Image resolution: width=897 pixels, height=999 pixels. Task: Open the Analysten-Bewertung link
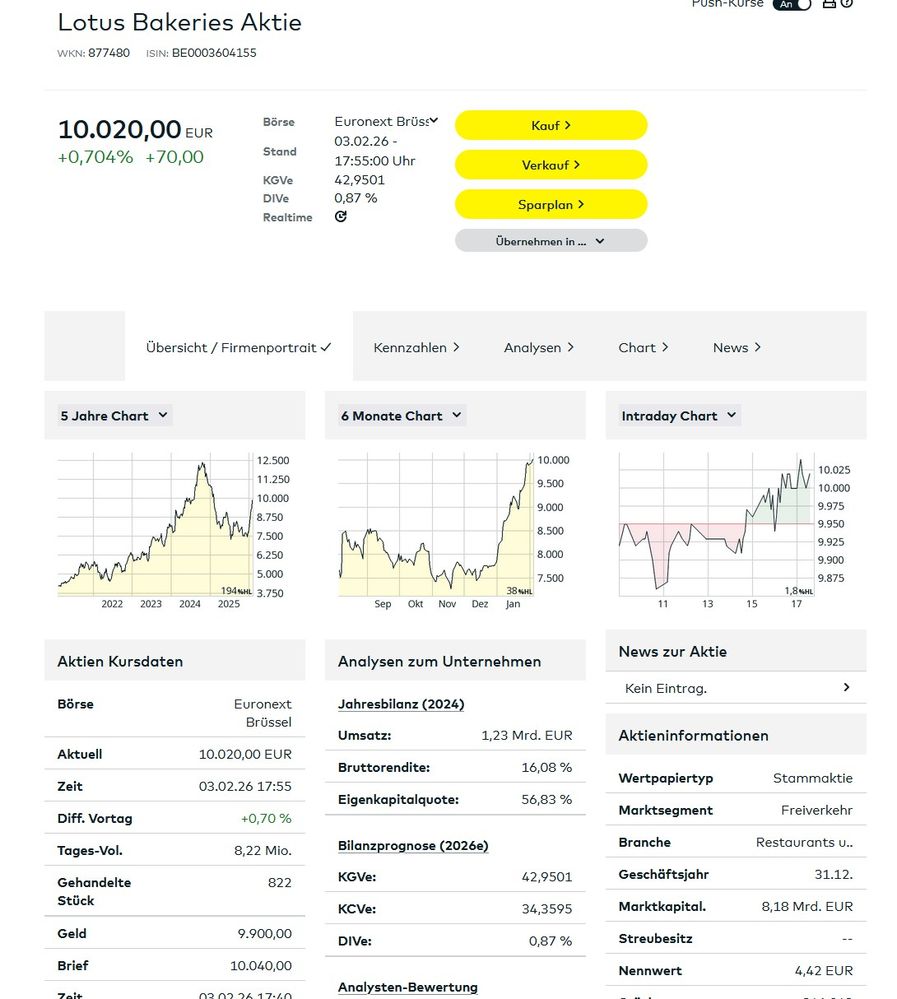408,987
